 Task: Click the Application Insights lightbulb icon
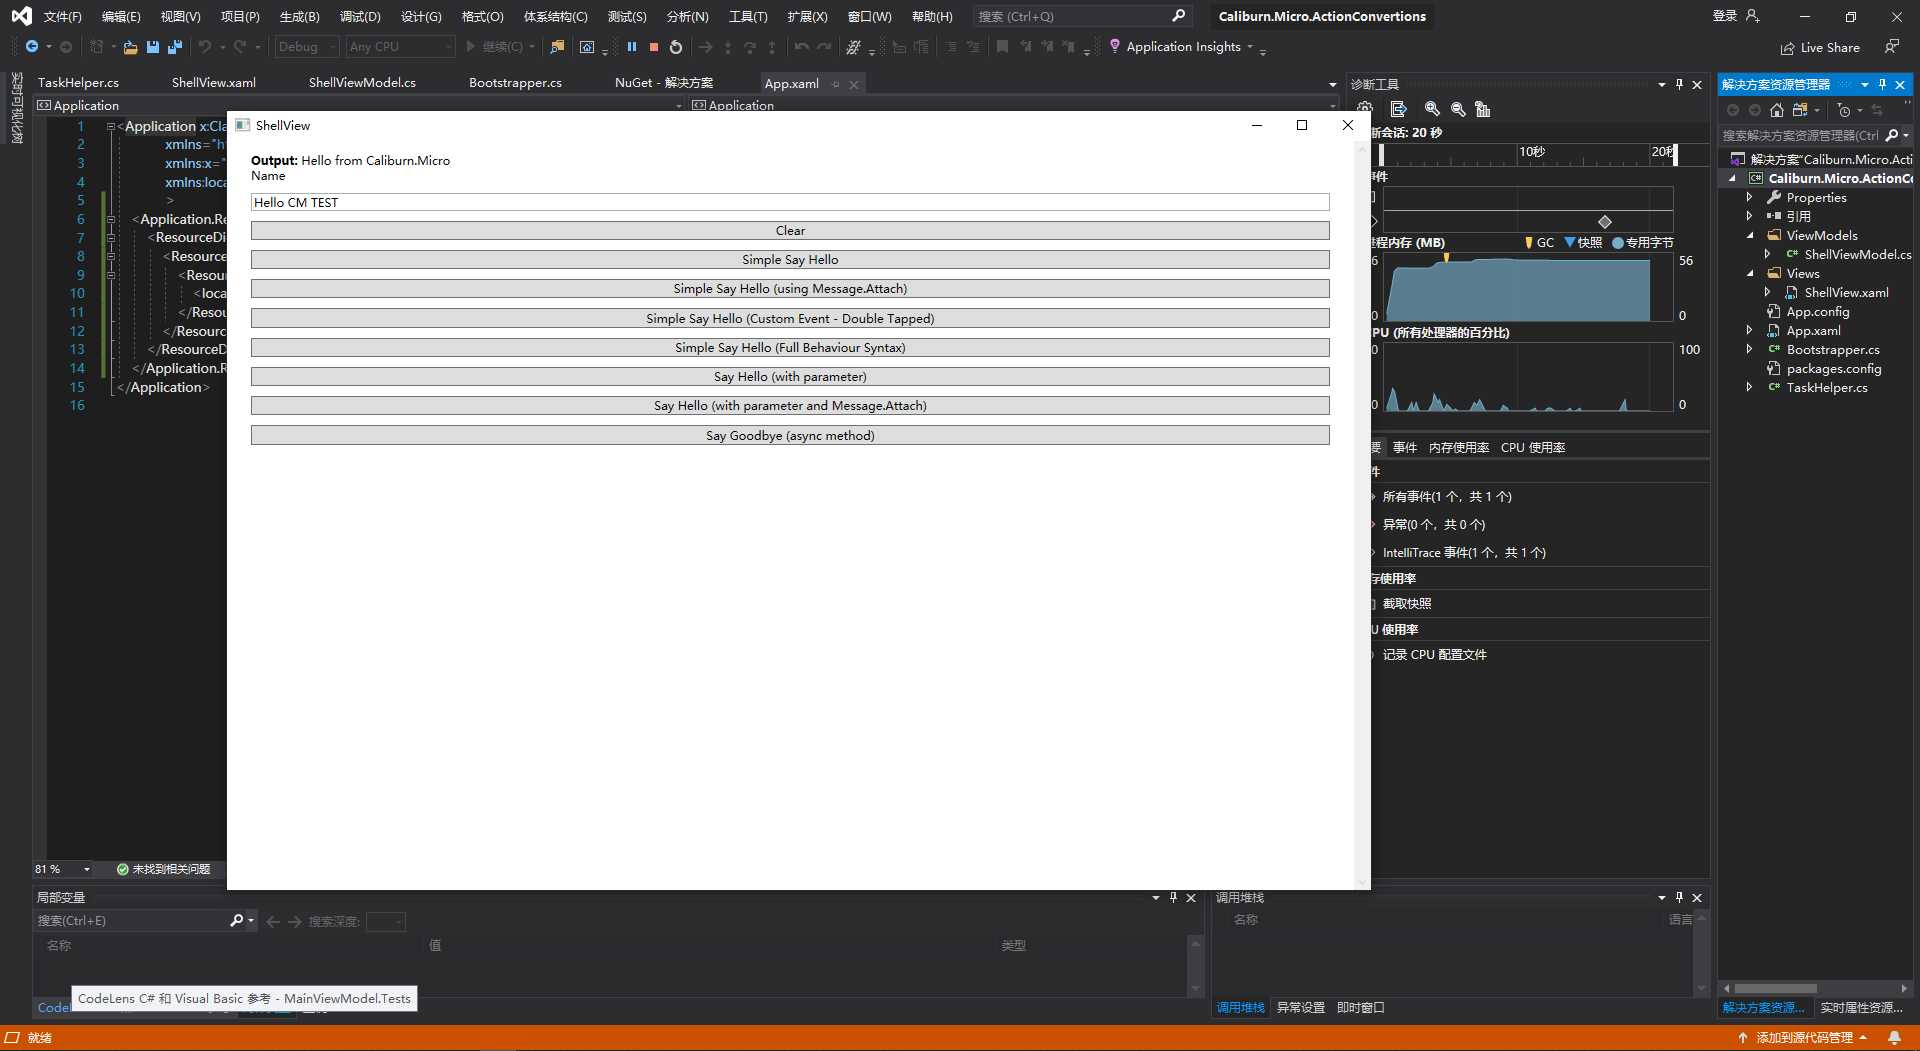[1114, 46]
